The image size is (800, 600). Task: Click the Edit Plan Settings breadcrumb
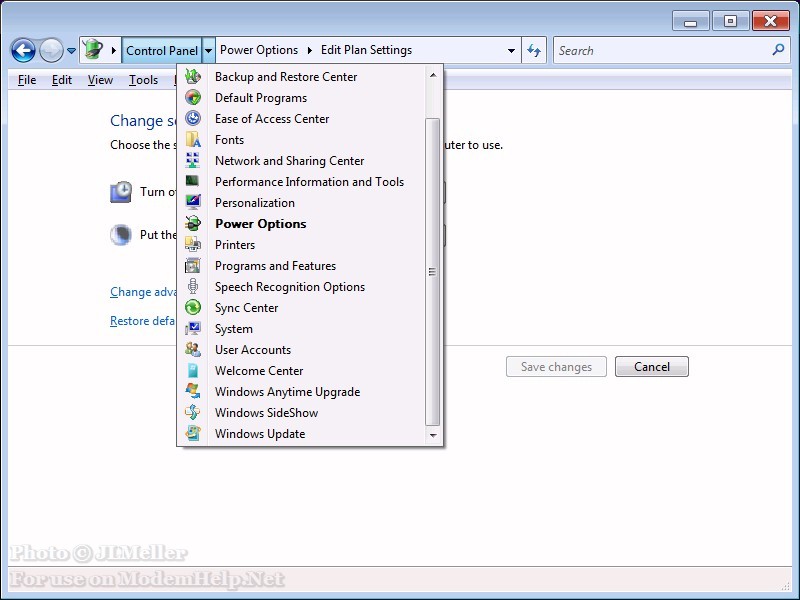pyautogui.click(x=366, y=50)
